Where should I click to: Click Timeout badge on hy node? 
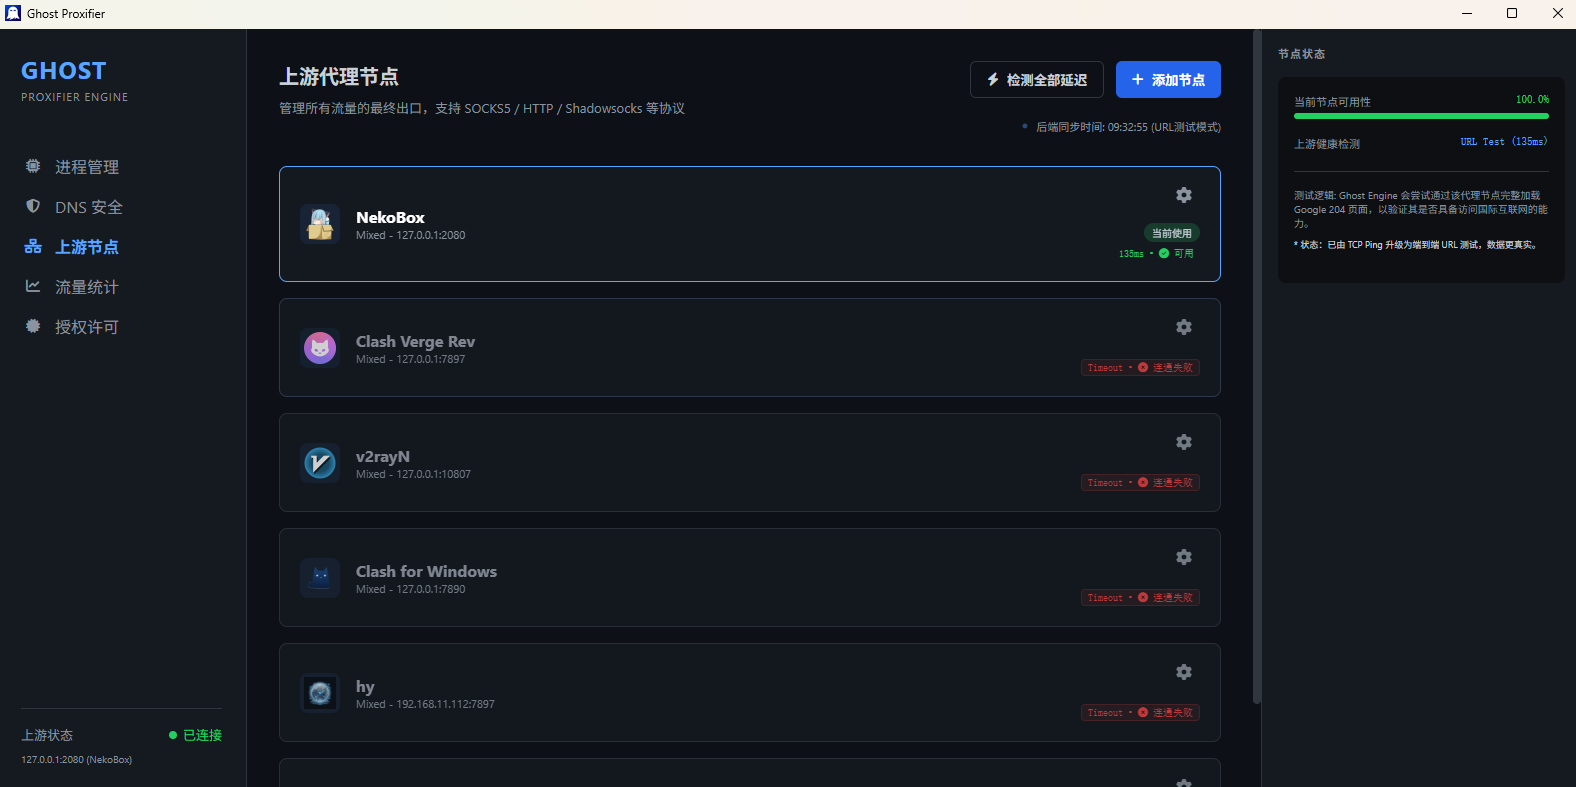[1140, 713]
